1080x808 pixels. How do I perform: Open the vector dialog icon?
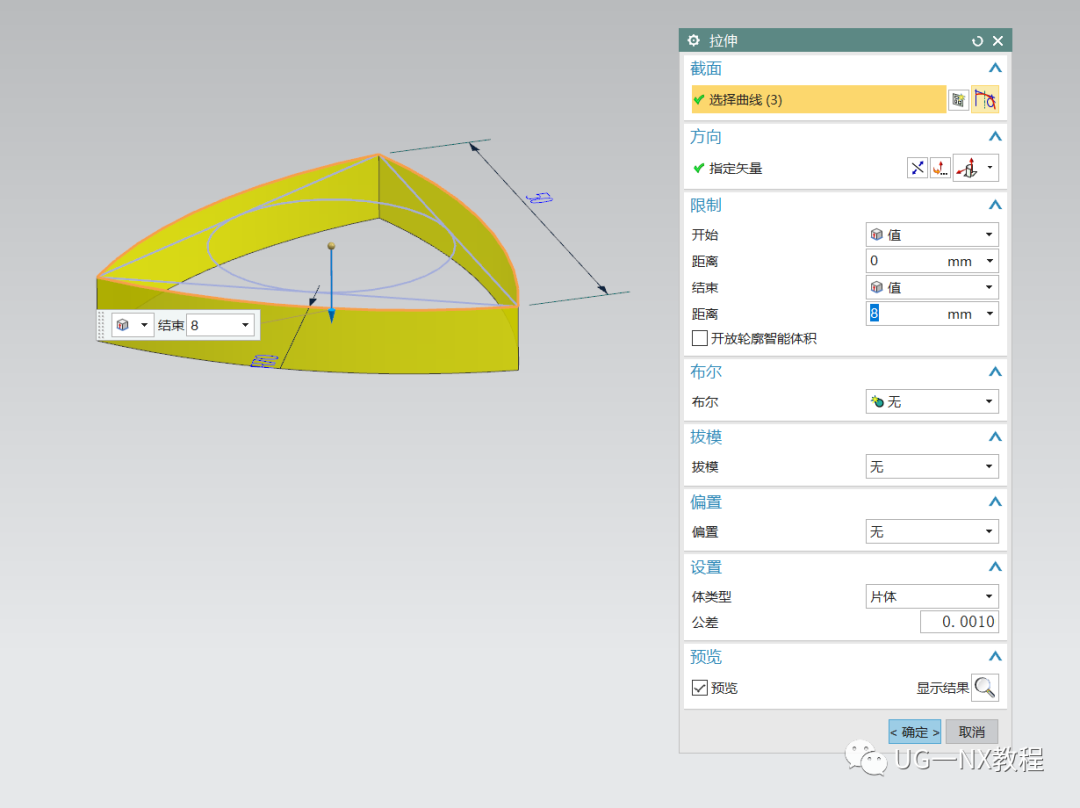click(940, 168)
